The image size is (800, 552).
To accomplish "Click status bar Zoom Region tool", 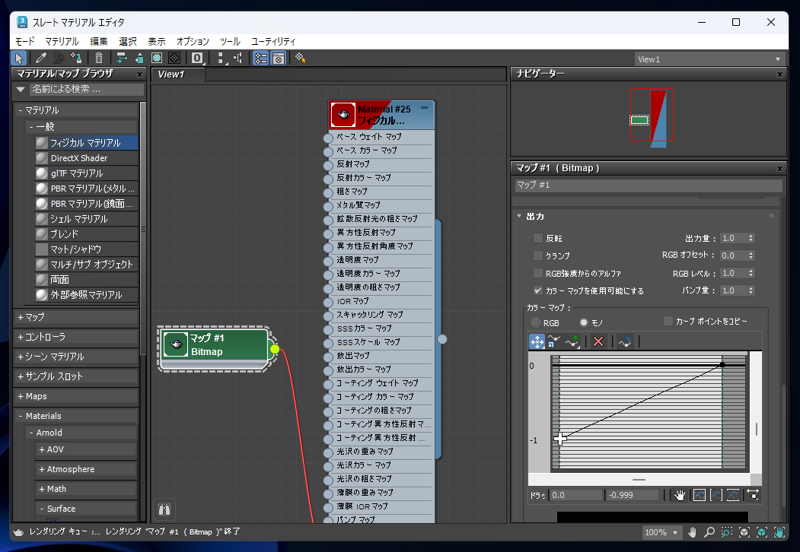I will (x=727, y=533).
